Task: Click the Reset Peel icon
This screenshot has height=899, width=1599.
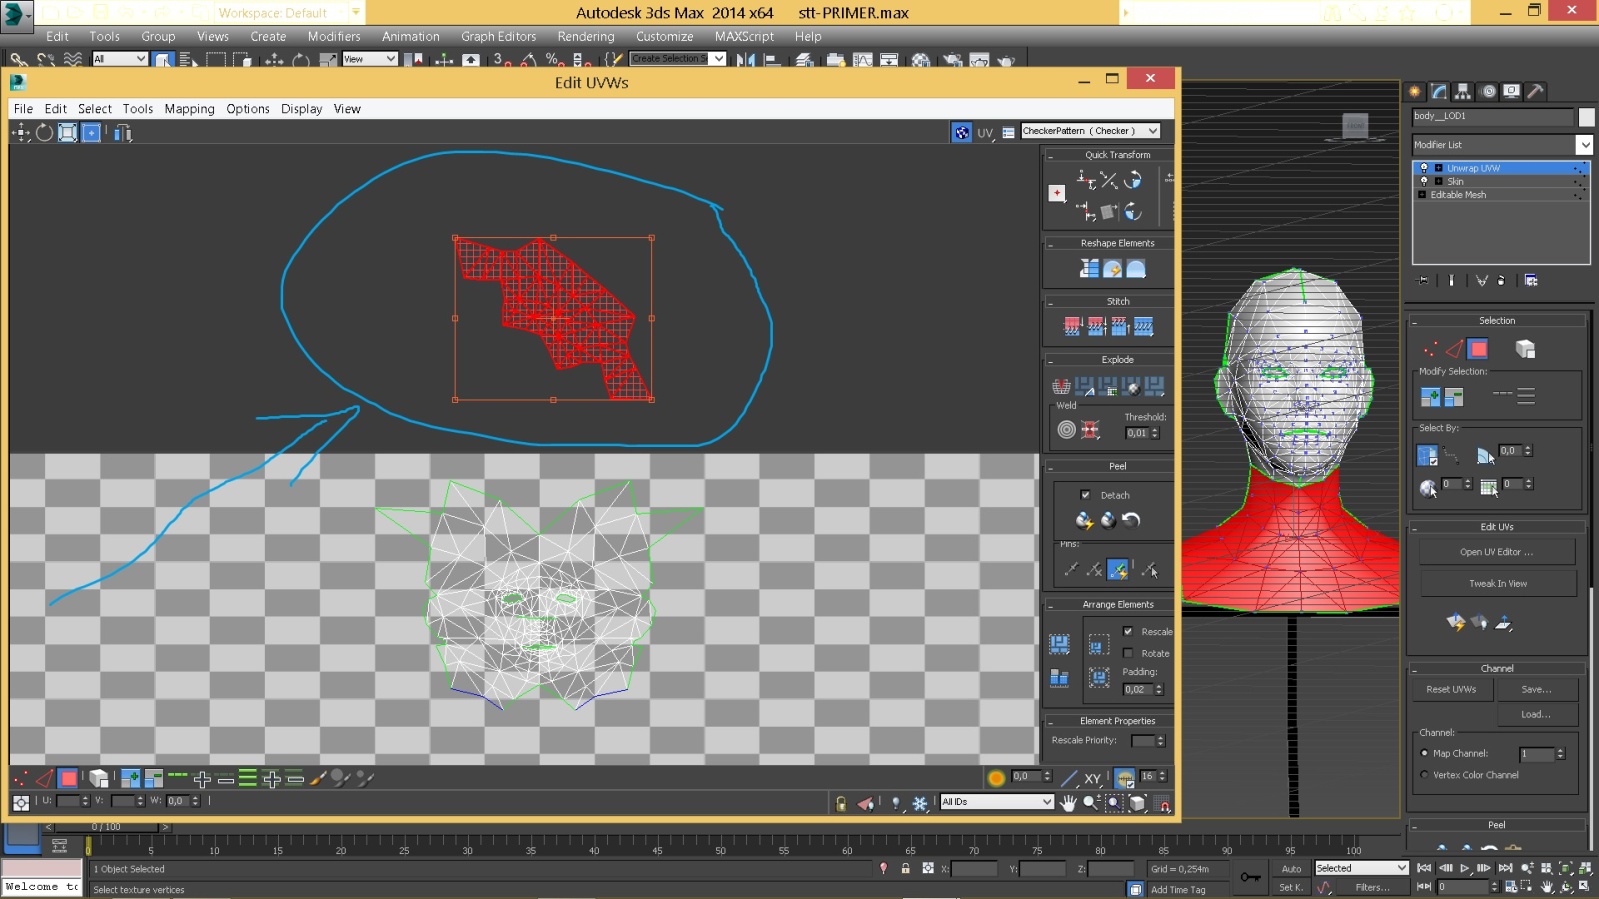Action: click(x=1131, y=520)
